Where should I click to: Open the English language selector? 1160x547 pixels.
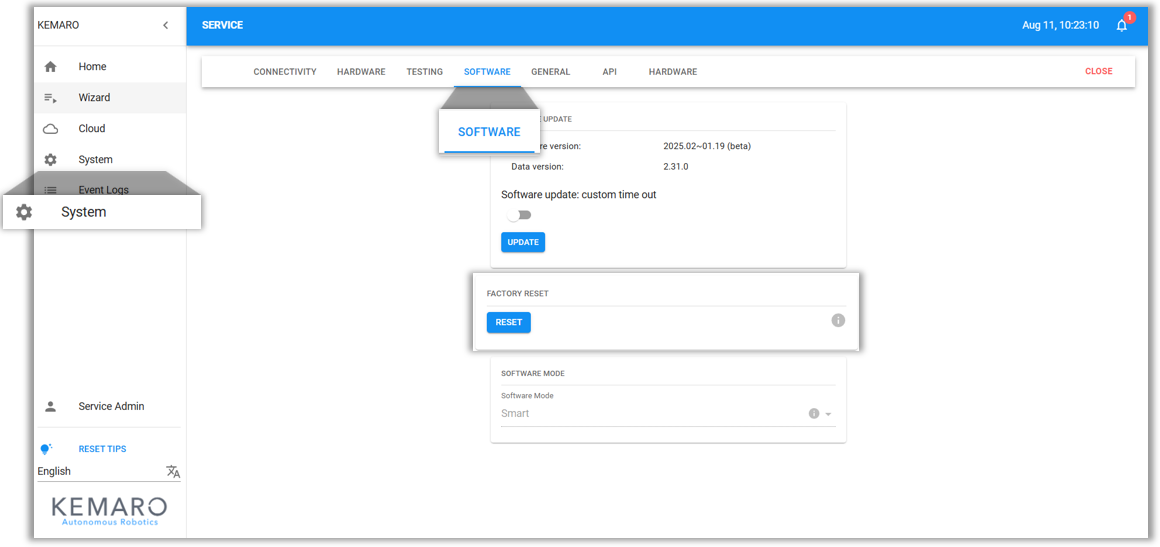[x=109, y=472]
